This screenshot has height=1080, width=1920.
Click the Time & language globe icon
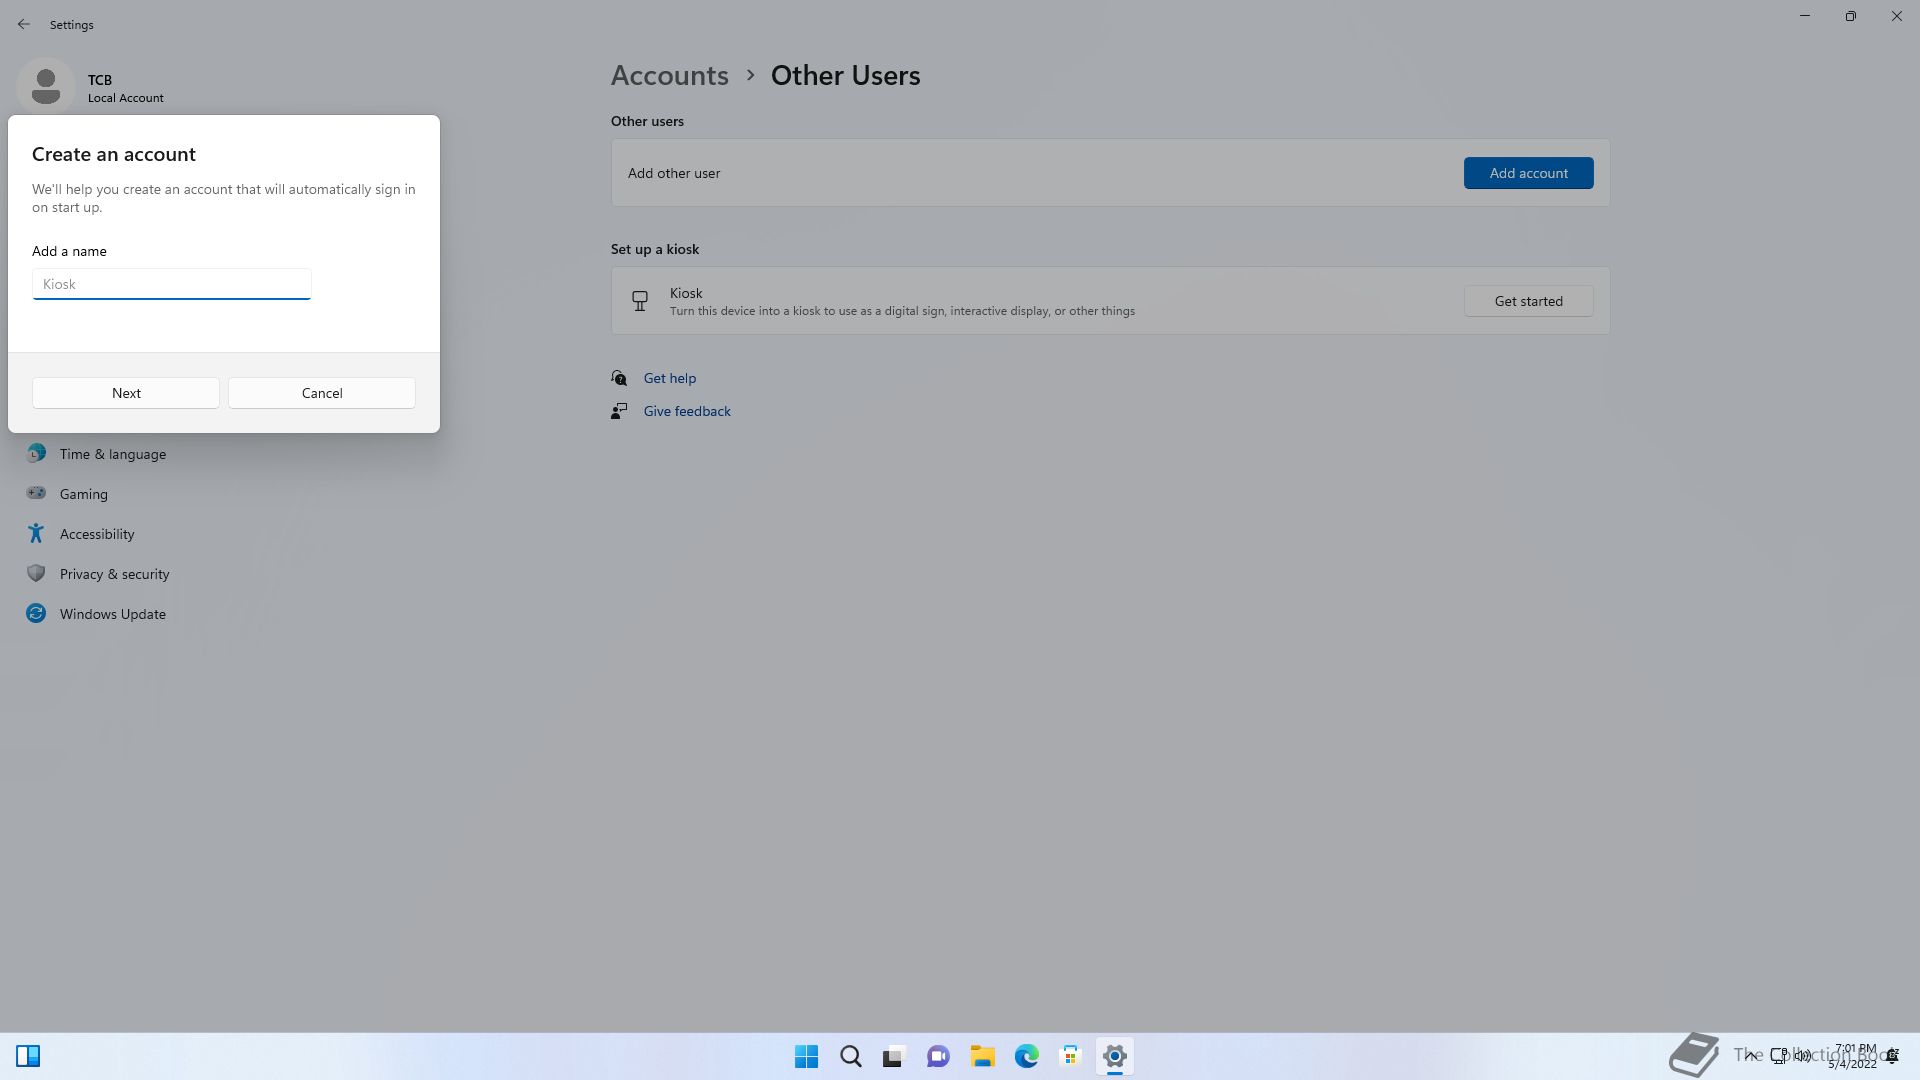[x=36, y=454]
